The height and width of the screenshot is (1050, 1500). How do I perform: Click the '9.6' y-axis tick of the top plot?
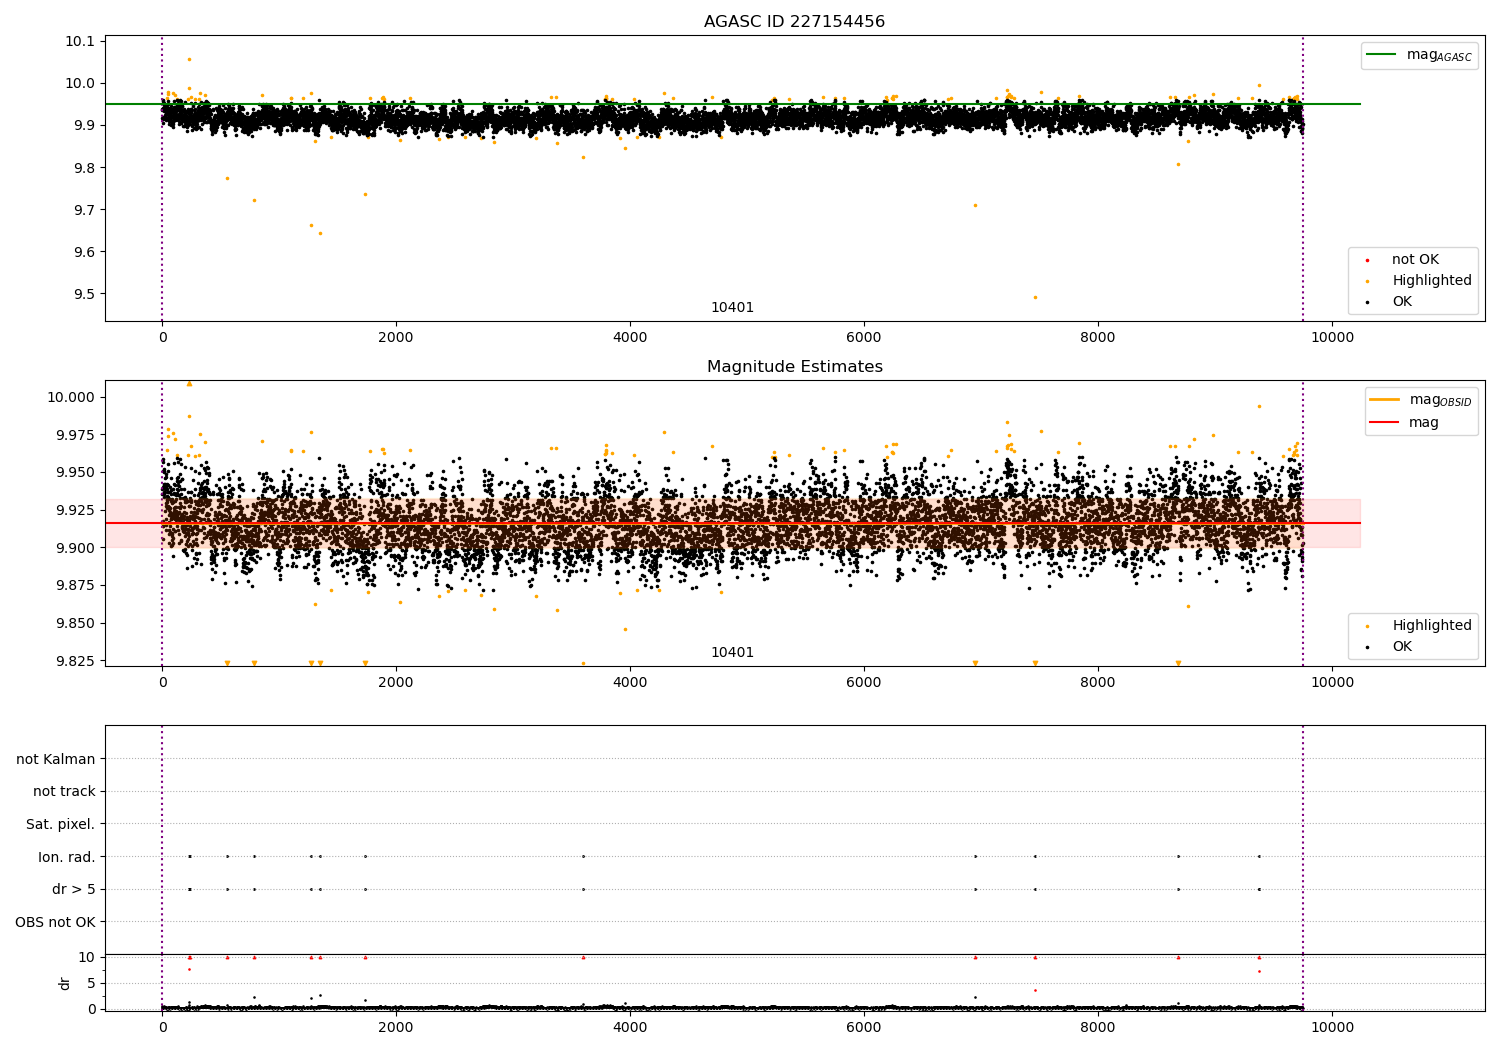(83, 252)
